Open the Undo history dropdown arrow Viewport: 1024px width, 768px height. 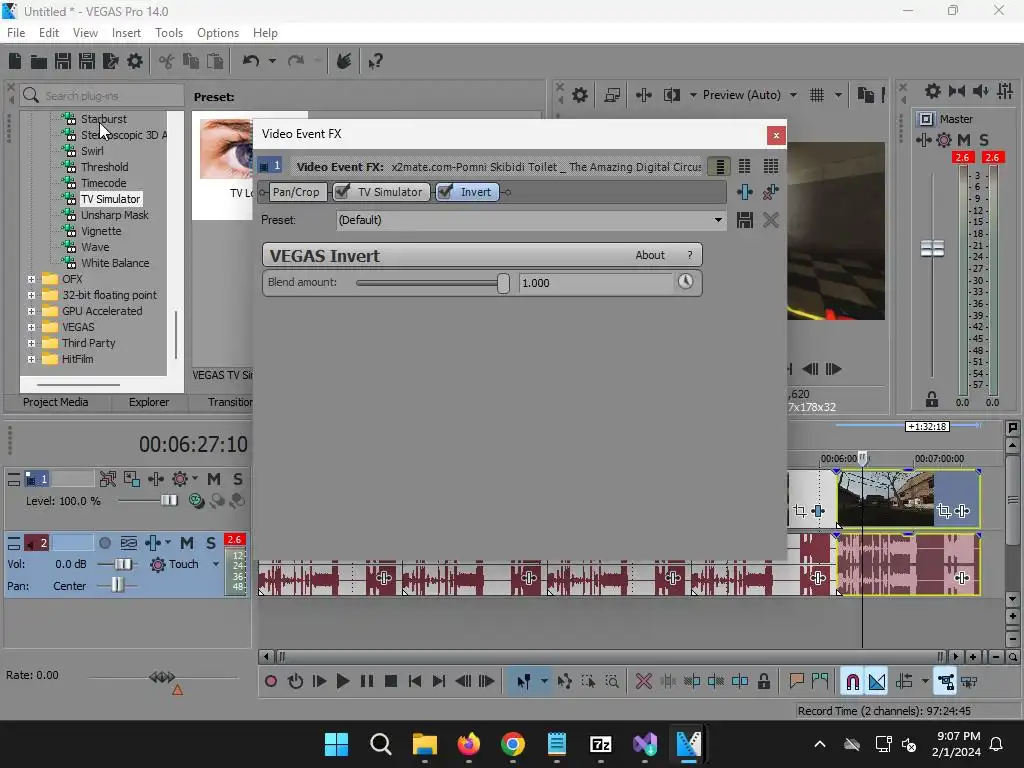point(272,61)
